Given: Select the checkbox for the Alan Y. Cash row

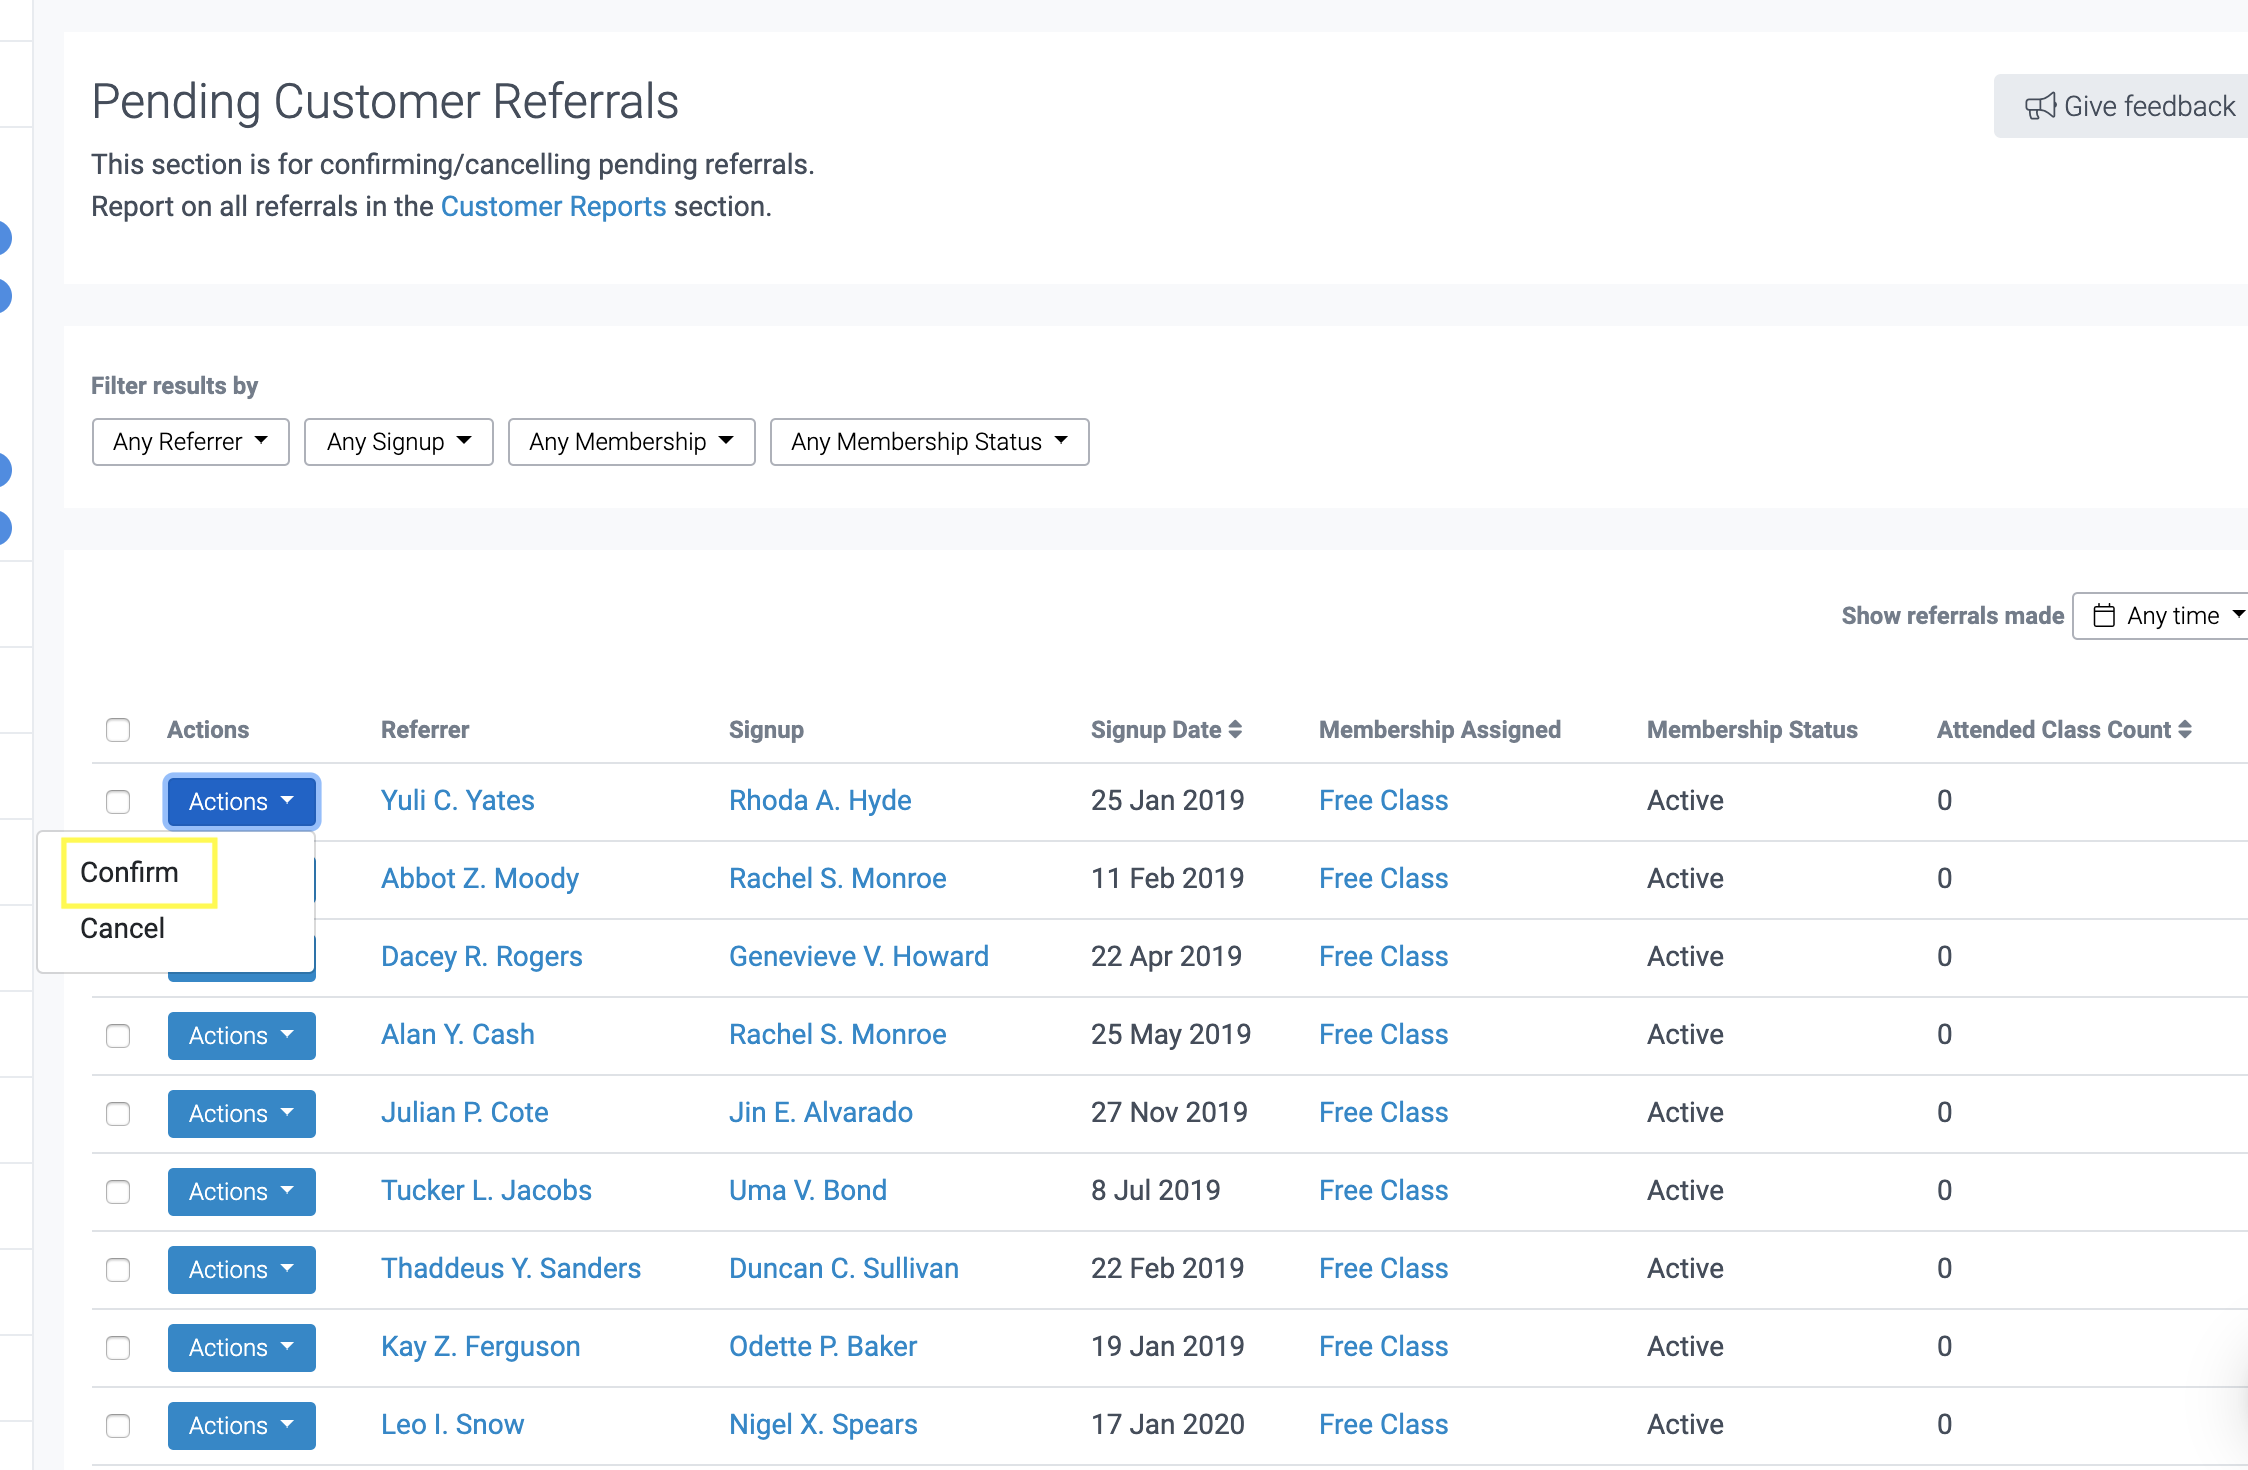Looking at the screenshot, I should click(x=118, y=1035).
